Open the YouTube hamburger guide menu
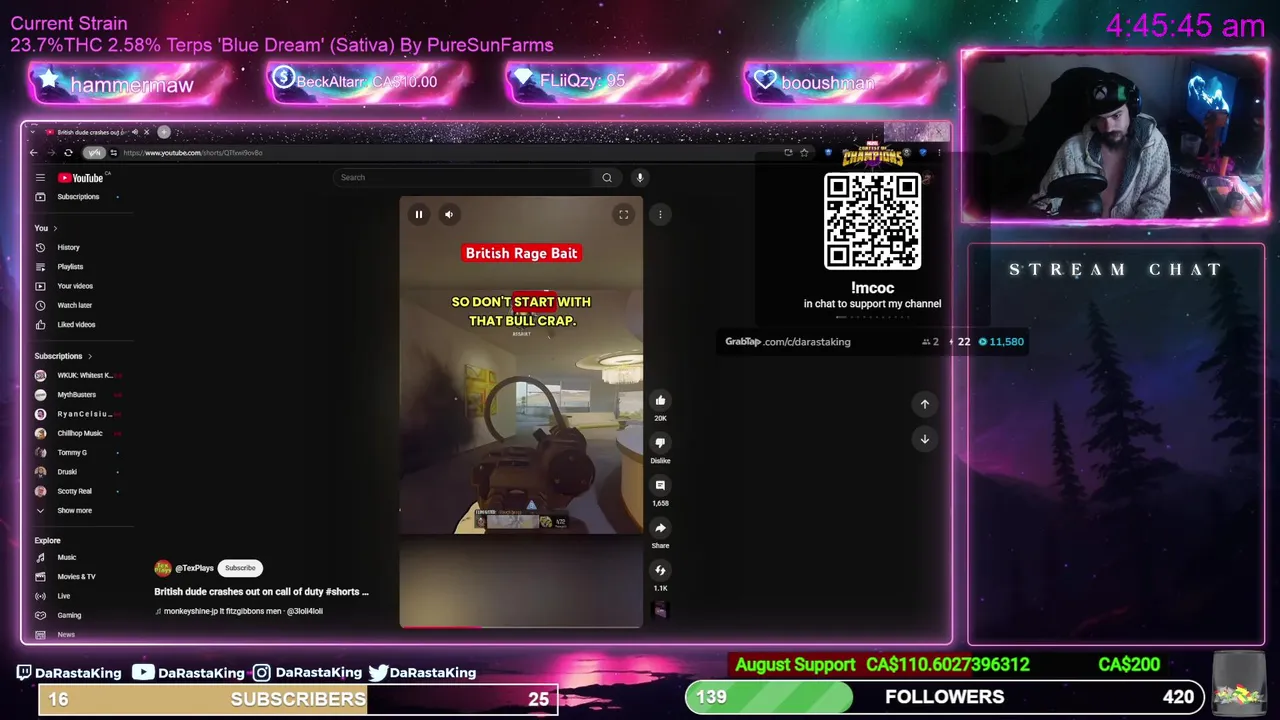The height and width of the screenshot is (720, 1280). [x=40, y=178]
